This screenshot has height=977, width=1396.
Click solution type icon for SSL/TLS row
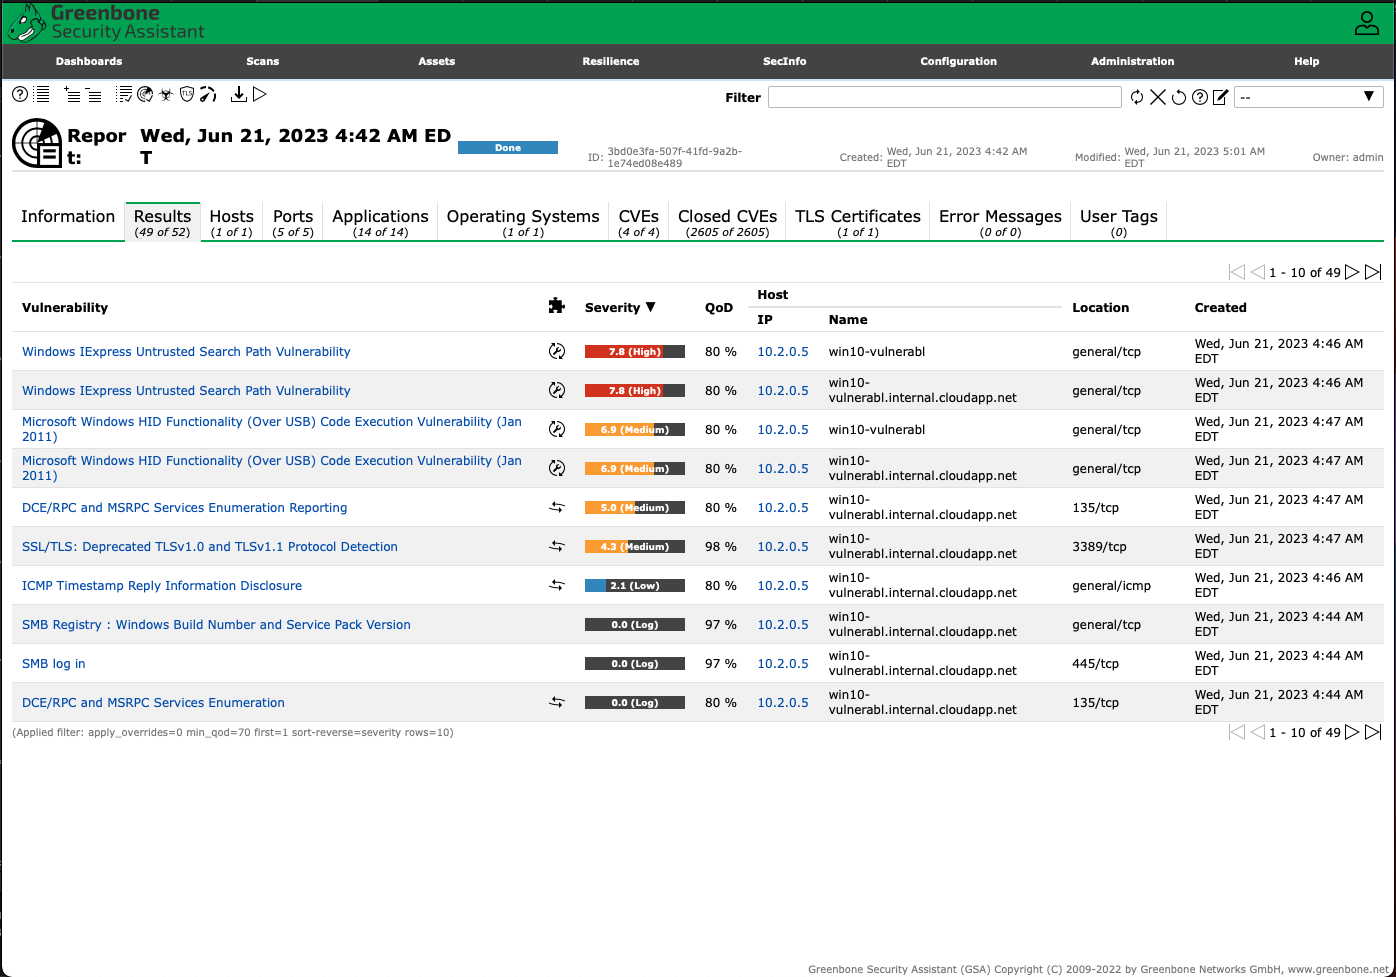click(557, 547)
